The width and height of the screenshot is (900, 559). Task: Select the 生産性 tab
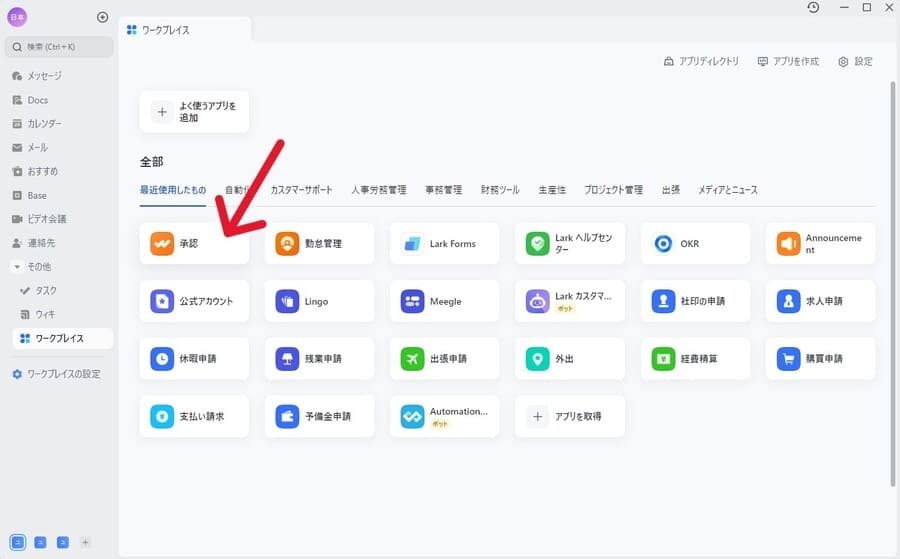(x=552, y=189)
